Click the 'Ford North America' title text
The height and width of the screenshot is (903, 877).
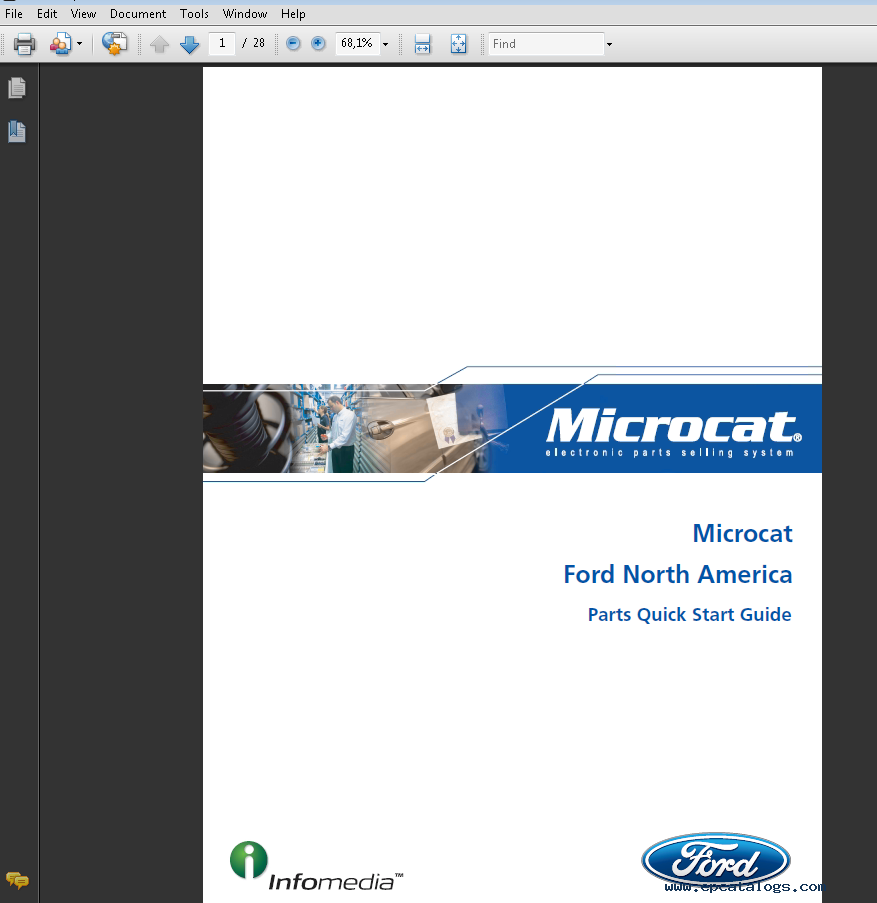pyautogui.click(x=678, y=574)
